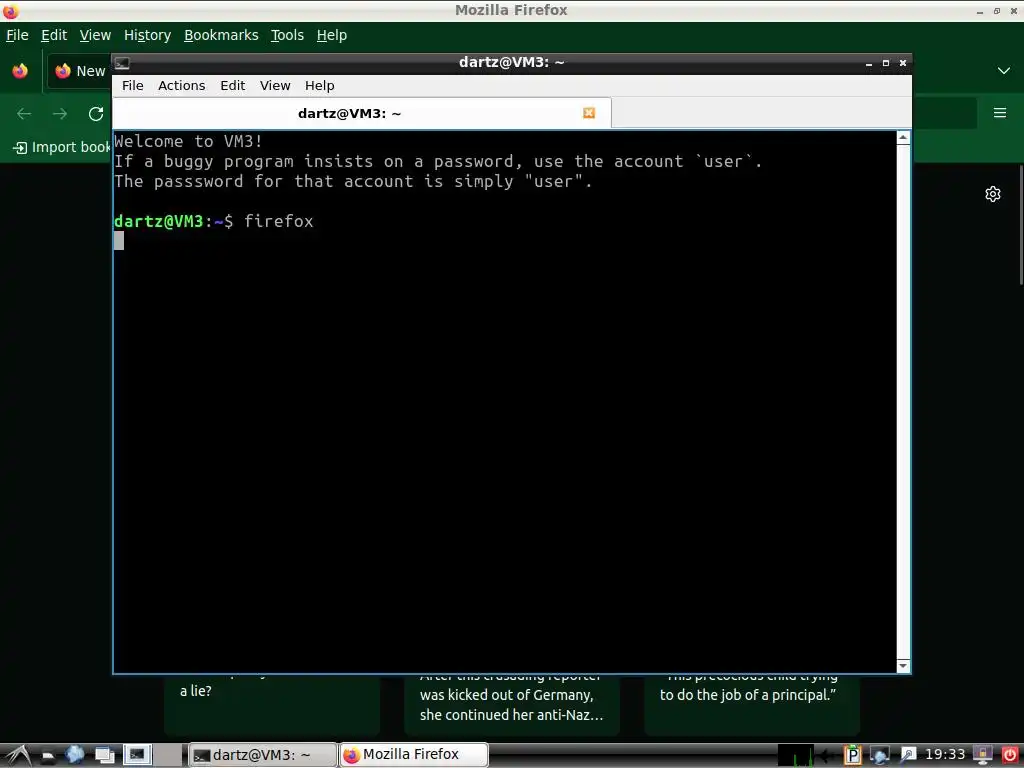Click the terminal scrollbar down arrow

(903, 666)
